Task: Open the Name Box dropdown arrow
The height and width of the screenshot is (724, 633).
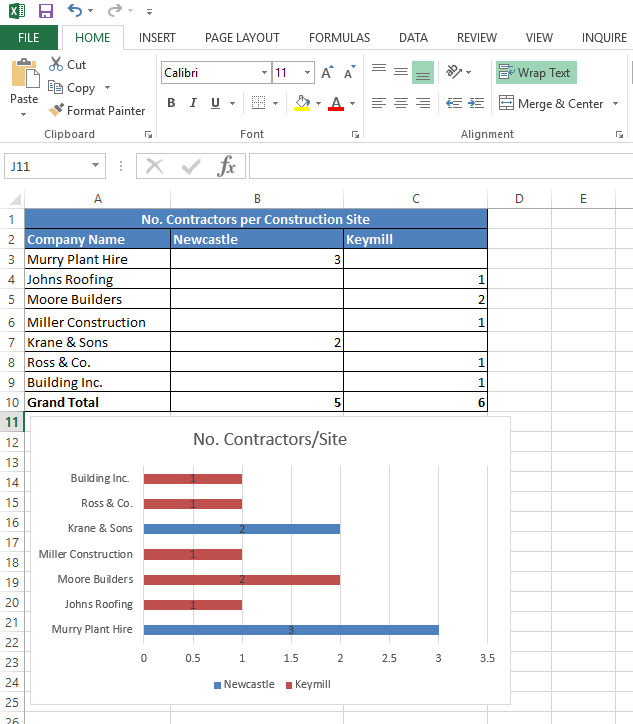Action: pos(95,165)
